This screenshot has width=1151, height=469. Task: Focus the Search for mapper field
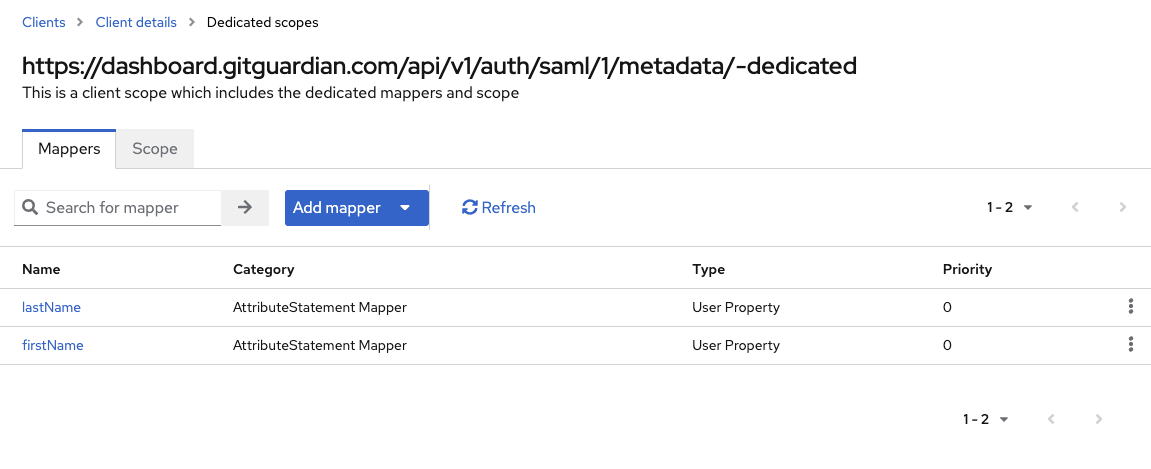click(117, 208)
